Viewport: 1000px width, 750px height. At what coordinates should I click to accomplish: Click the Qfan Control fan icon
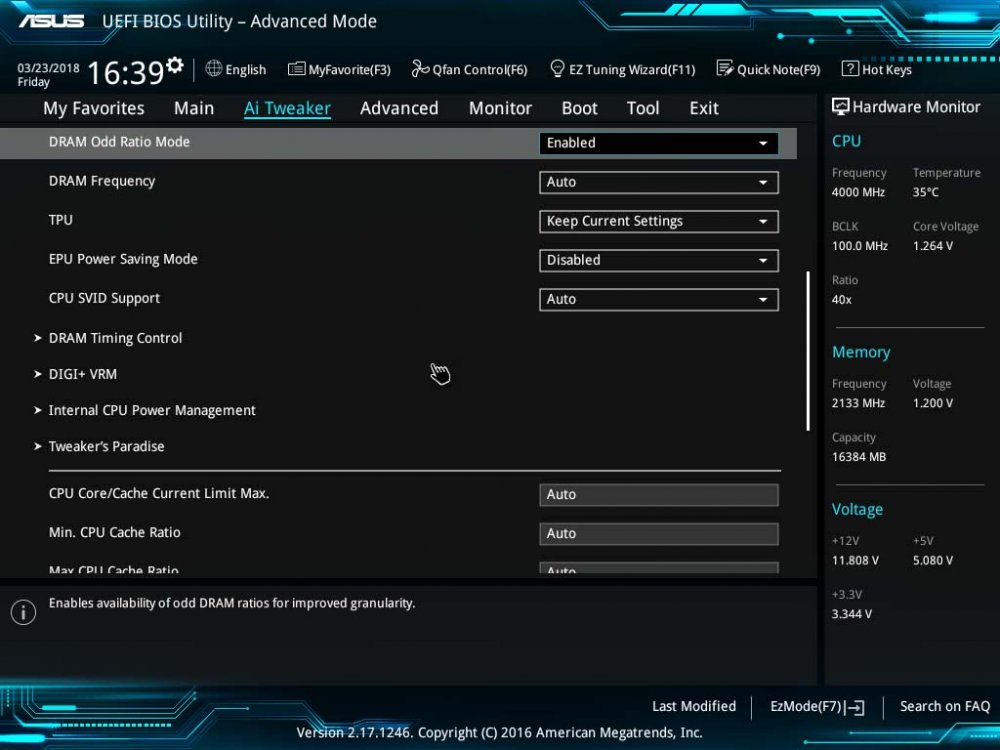(x=420, y=68)
